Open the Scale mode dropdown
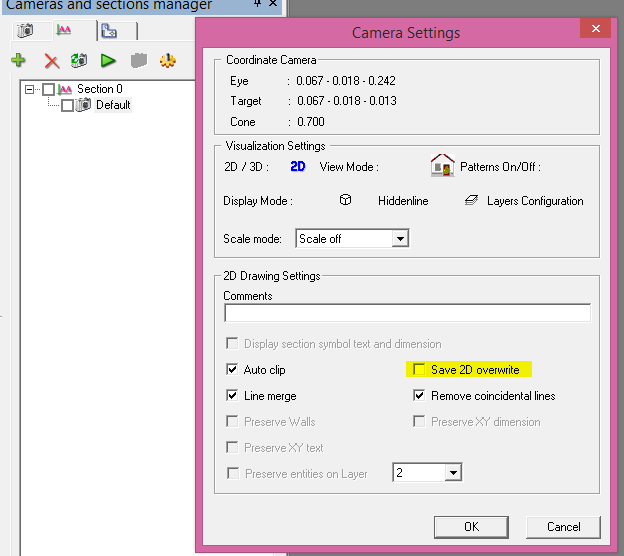Viewport: 624px width, 556px height. tap(400, 239)
